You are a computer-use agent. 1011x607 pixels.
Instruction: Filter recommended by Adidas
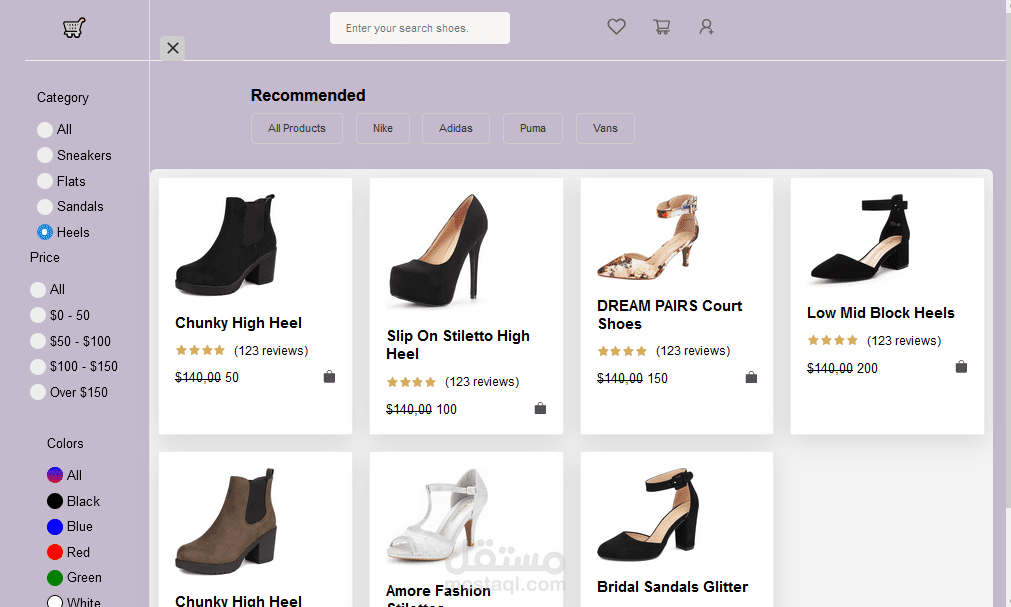(x=456, y=128)
